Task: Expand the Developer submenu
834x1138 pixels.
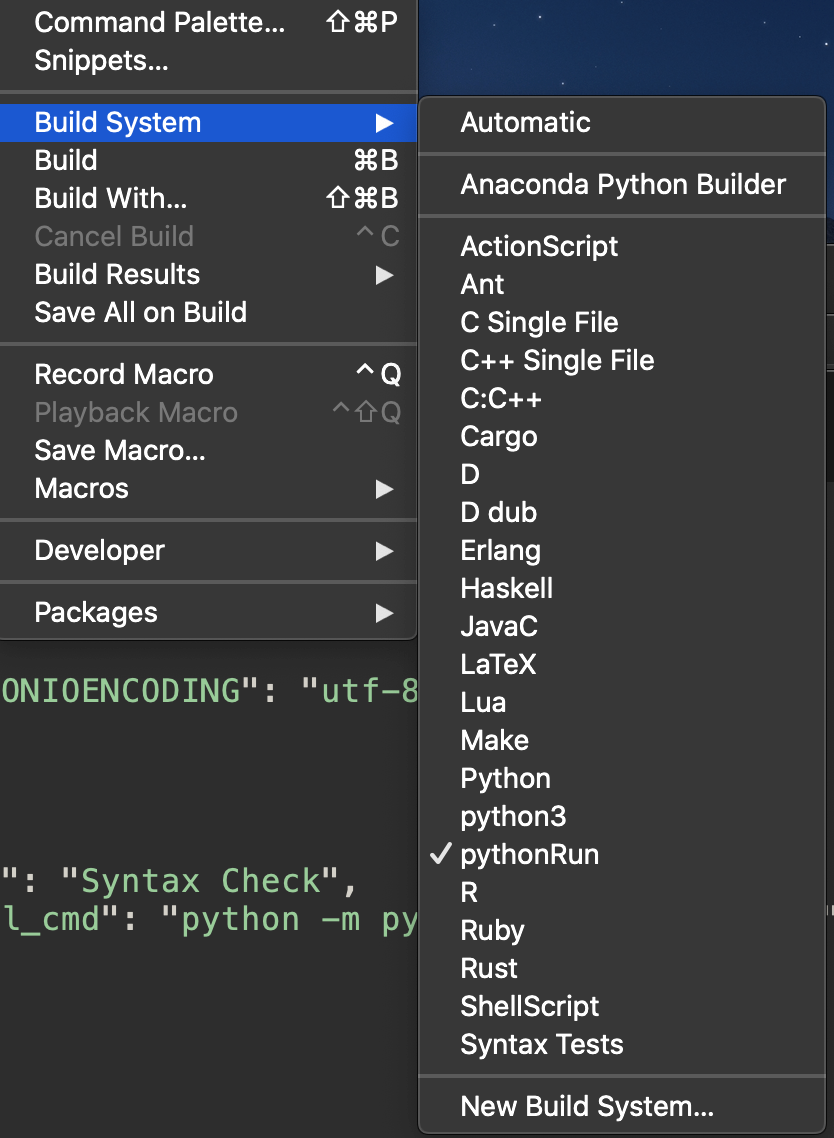Action: pos(100,551)
